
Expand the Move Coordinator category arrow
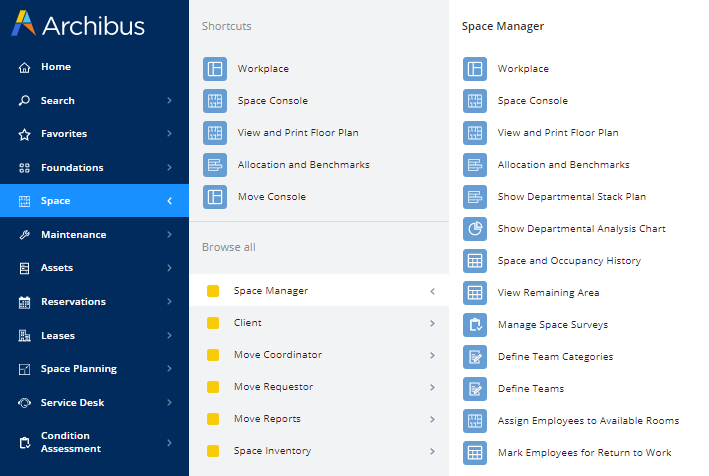pos(432,355)
